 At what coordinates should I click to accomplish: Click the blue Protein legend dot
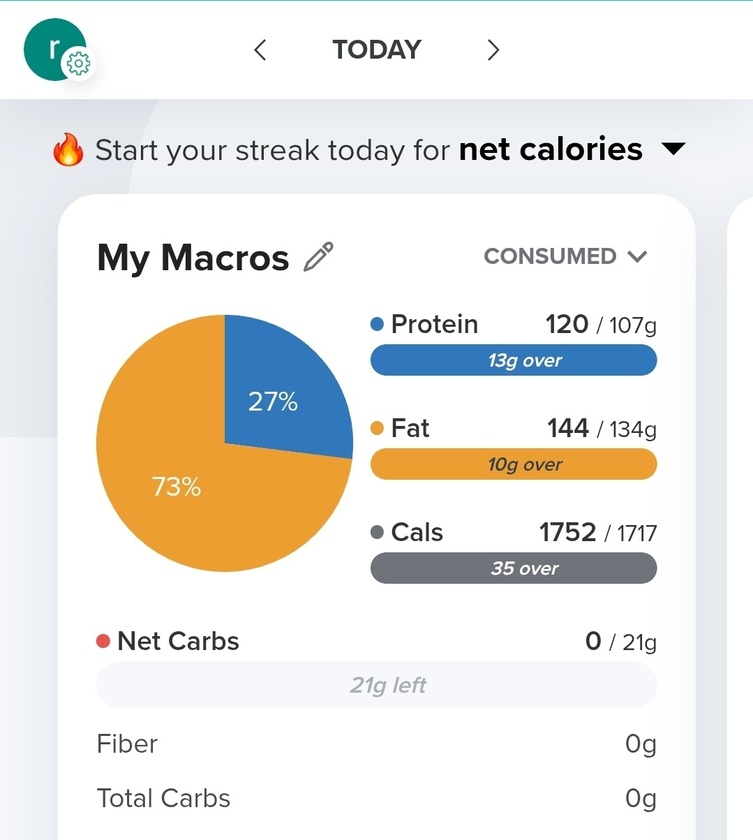pos(377,324)
